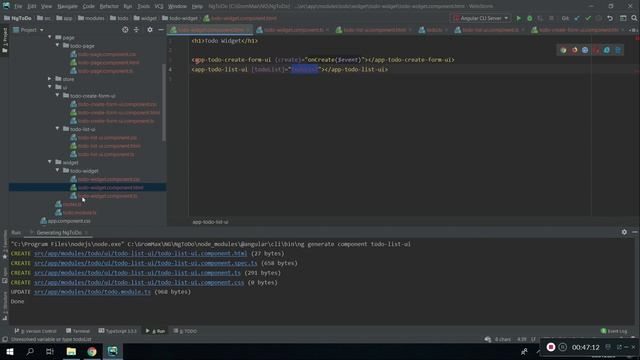The image size is (640, 360).
Task: Open in Chrome browser preview icon
Action: coord(564,50)
